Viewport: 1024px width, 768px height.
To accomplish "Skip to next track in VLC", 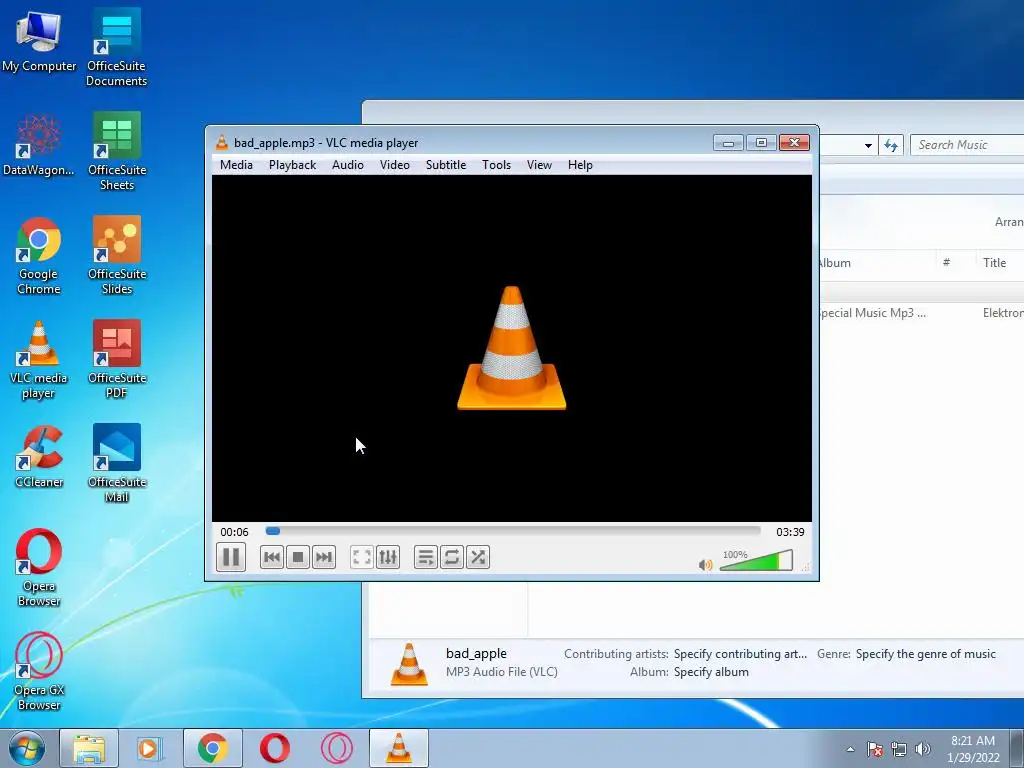I will click(x=324, y=557).
